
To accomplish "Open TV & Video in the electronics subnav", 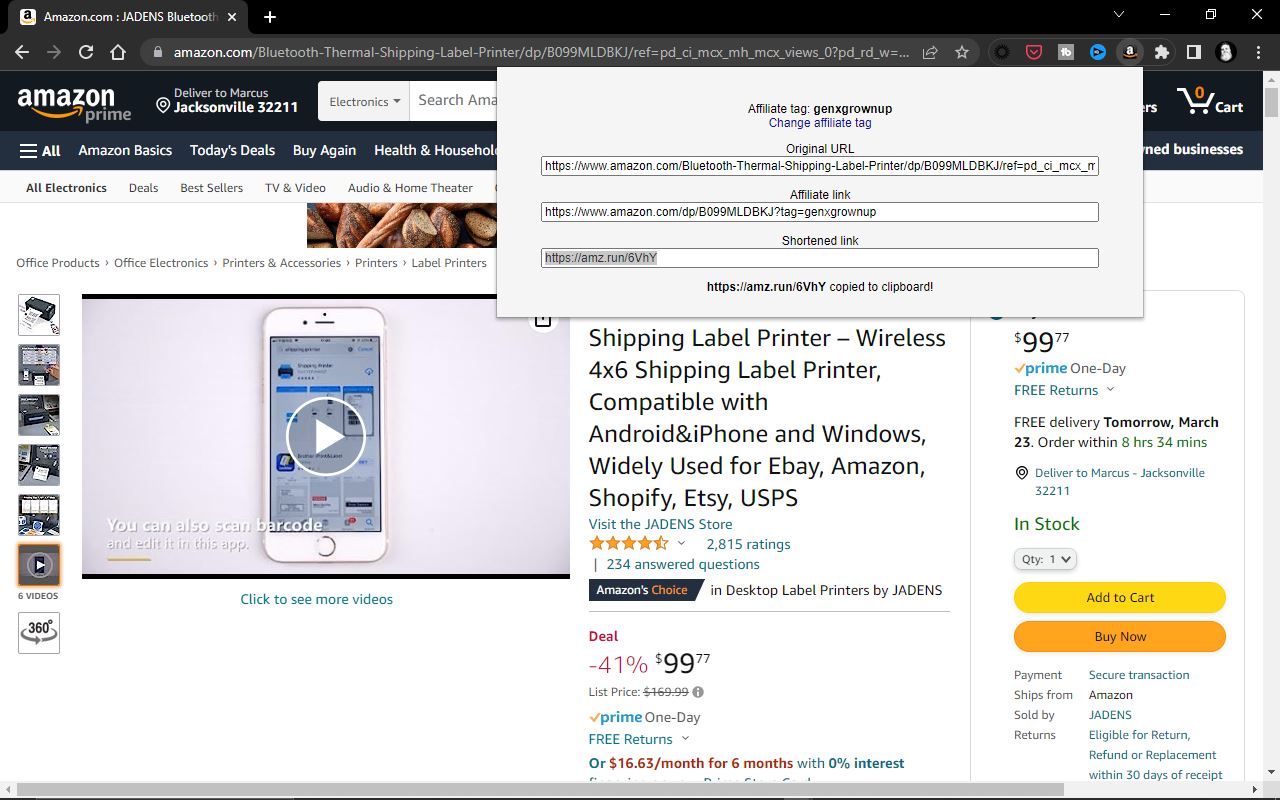I will point(295,187).
